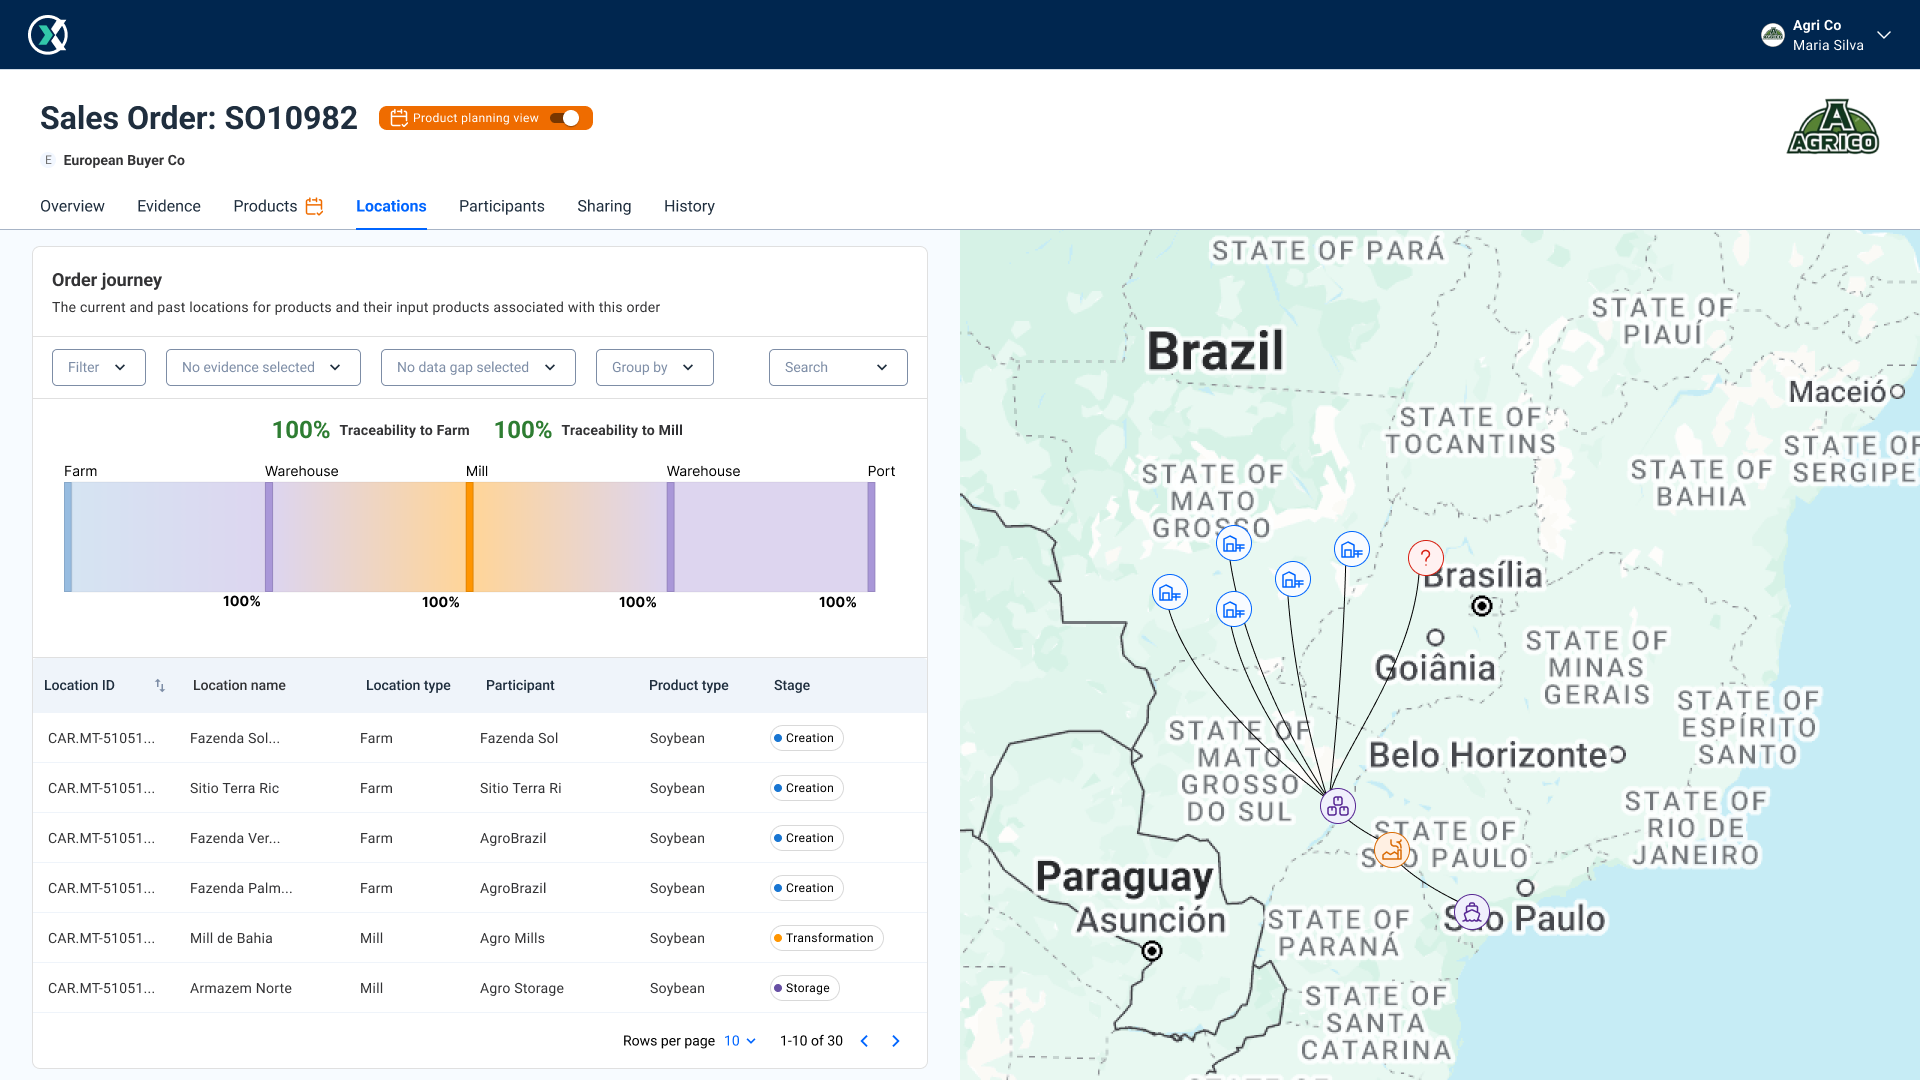
Task: Click the purple port ship marker near São Paulo
Action: point(1472,912)
